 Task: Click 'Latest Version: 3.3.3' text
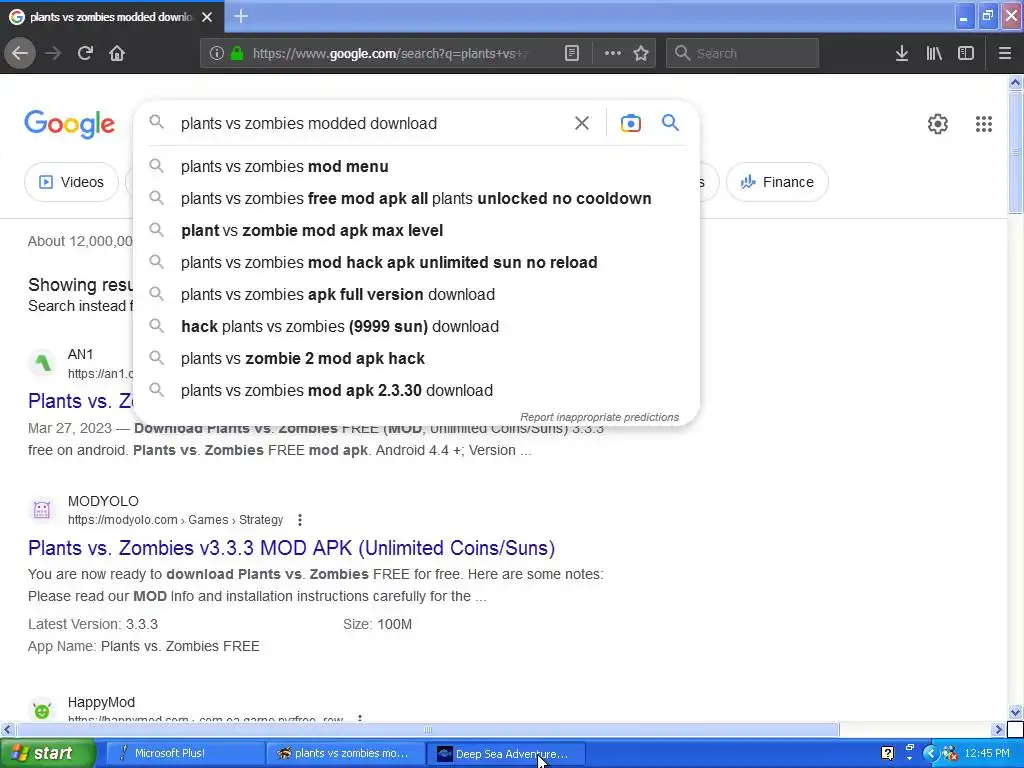coord(93,624)
